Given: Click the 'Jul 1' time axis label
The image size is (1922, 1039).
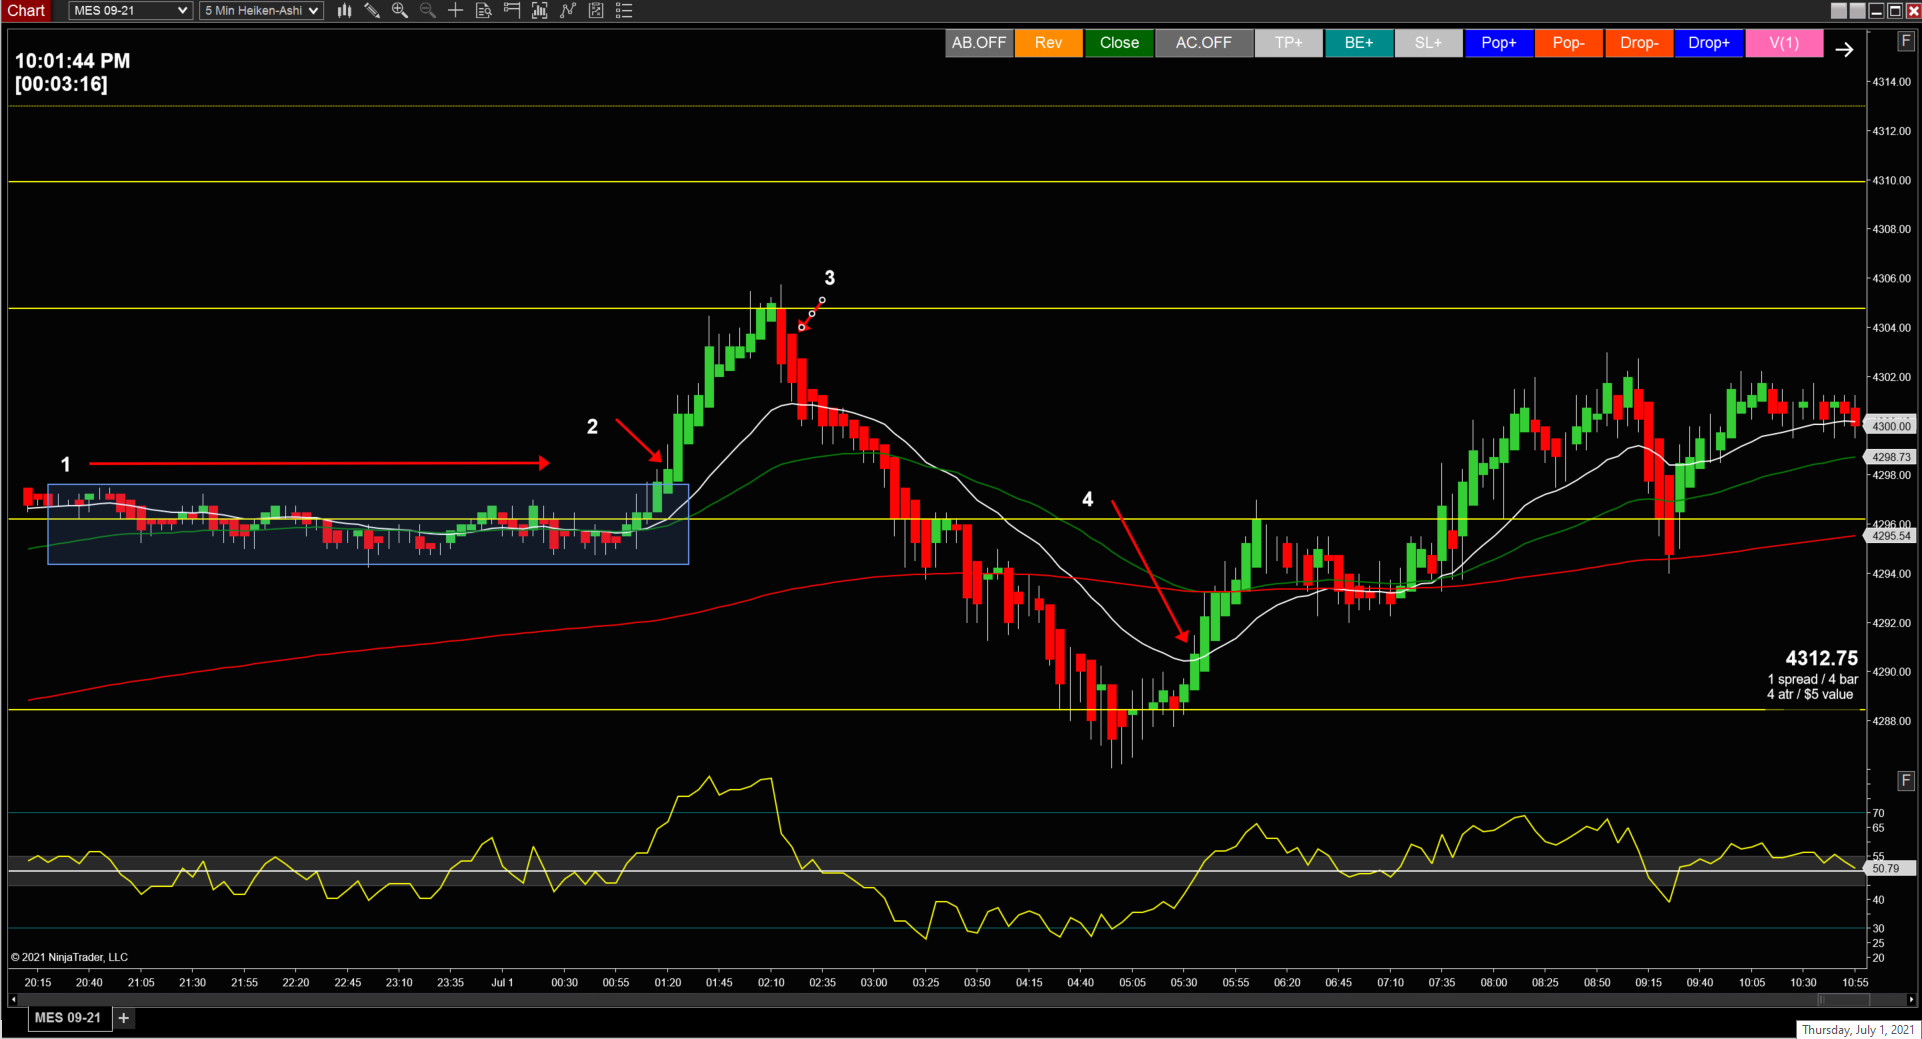Looking at the screenshot, I should [x=502, y=982].
